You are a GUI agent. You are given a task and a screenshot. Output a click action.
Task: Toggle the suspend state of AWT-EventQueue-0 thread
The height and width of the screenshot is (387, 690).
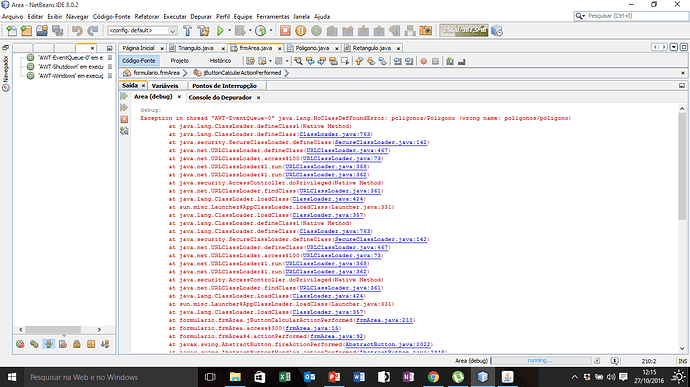(x=110, y=58)
